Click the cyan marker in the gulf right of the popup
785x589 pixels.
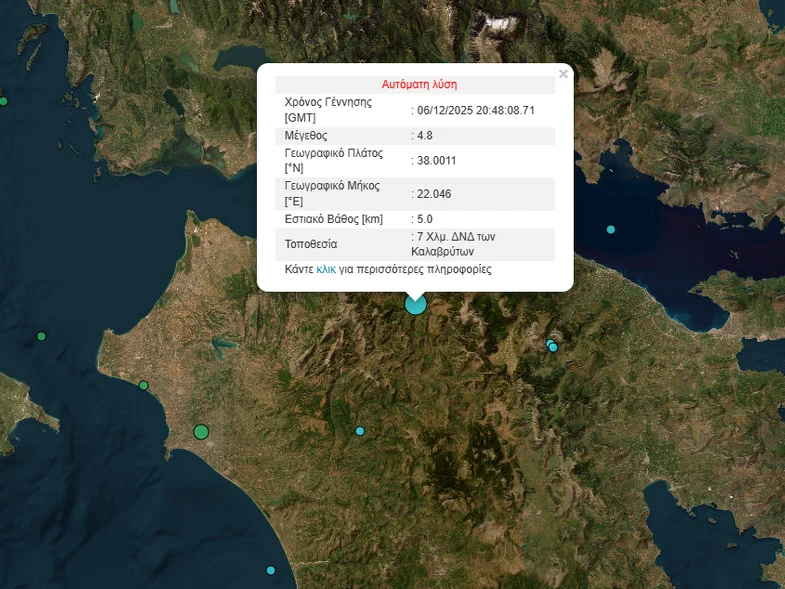tap(611, 229)
